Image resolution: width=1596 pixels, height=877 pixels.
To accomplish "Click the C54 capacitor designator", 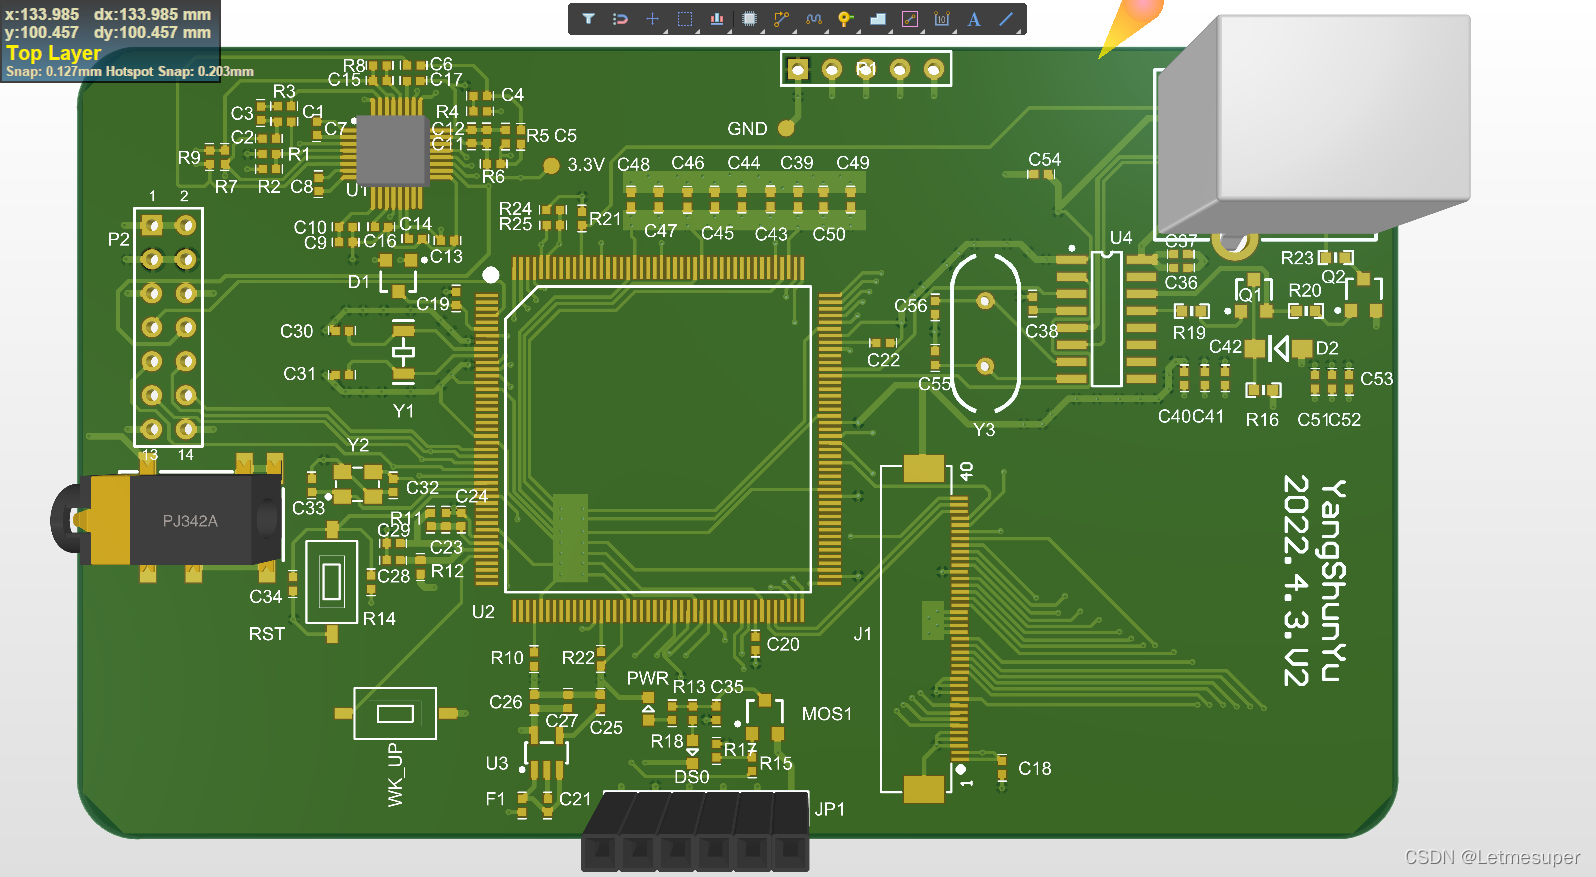I will [x=1045, y=159].
